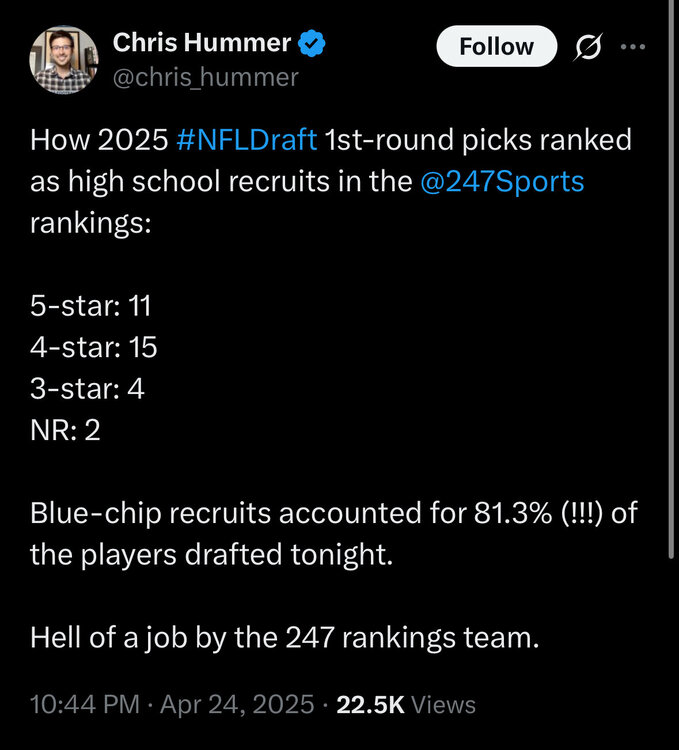This screenshot has width=679, height=750.
Task: Click the "How 2025" opening text
Action: tap(98, 140)
